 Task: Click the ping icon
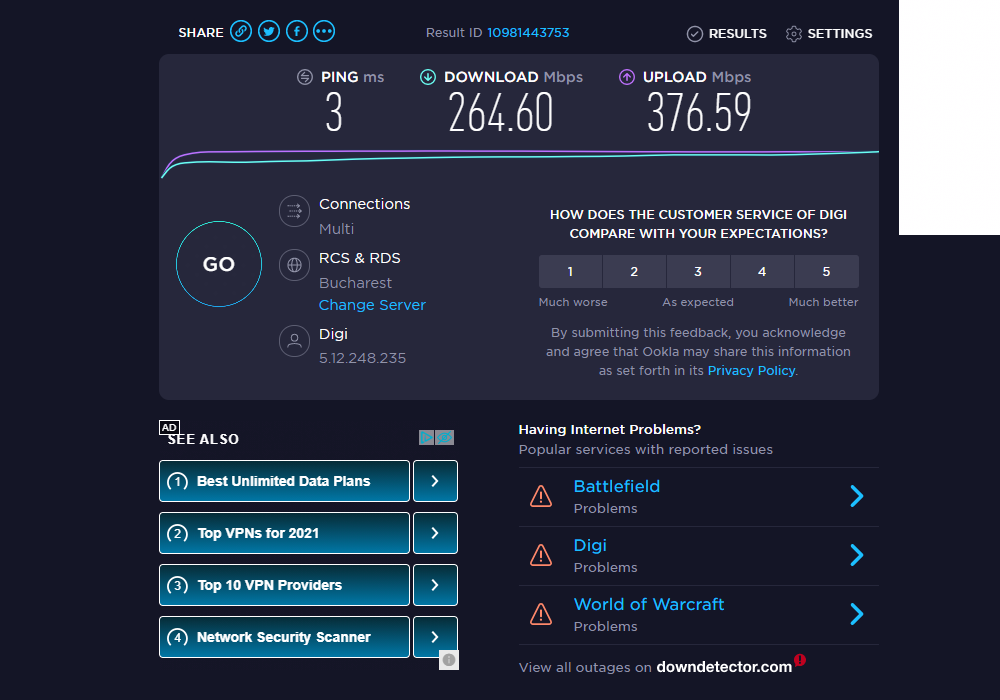305,77
